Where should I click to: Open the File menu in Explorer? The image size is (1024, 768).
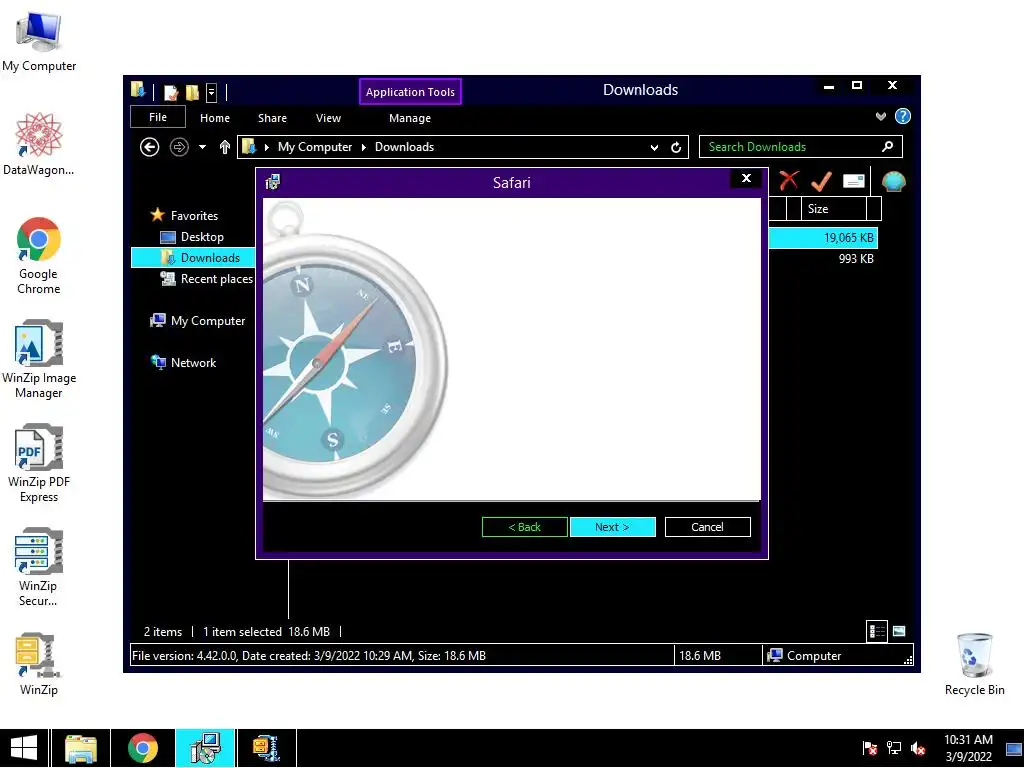pos(158,118)
